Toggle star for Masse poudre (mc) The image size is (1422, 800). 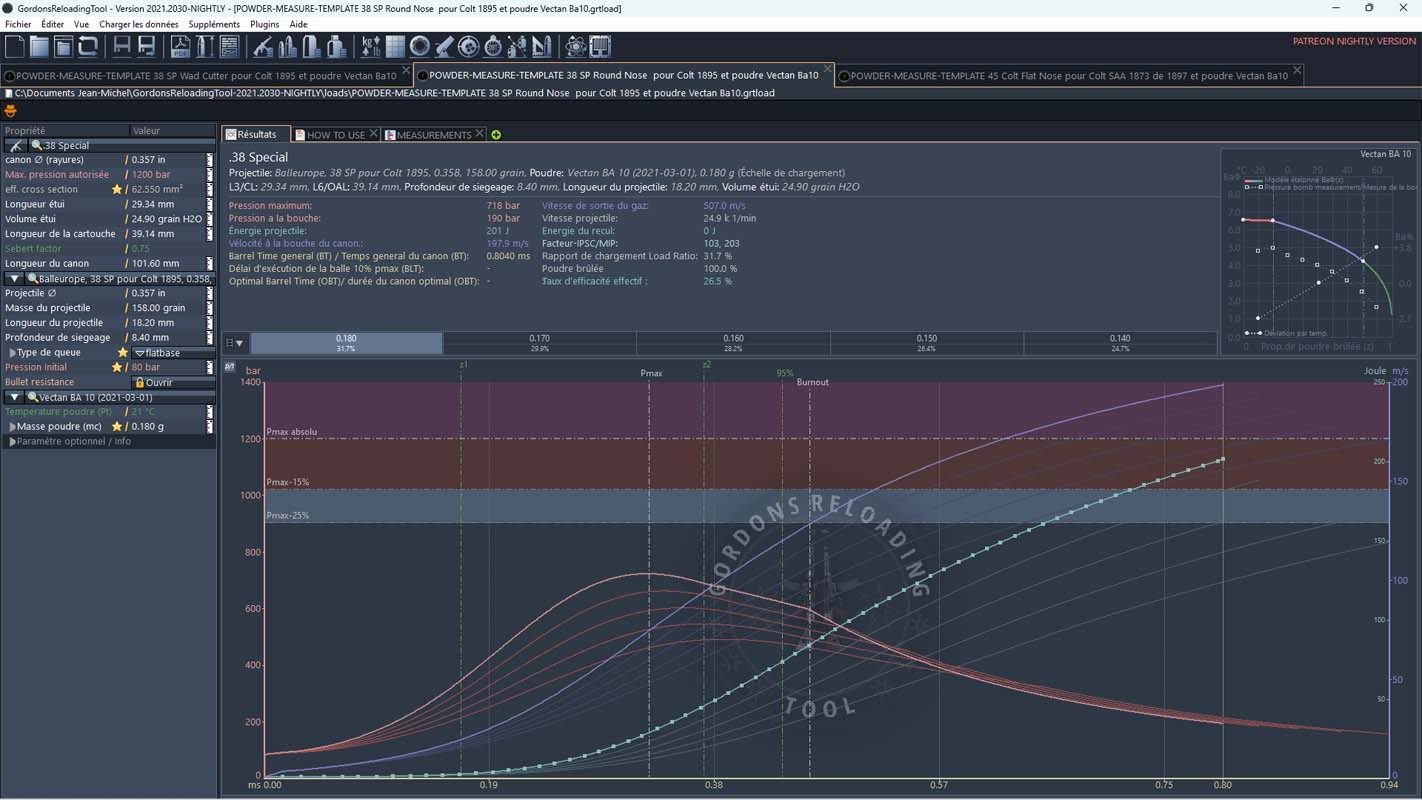pos(117,426)
